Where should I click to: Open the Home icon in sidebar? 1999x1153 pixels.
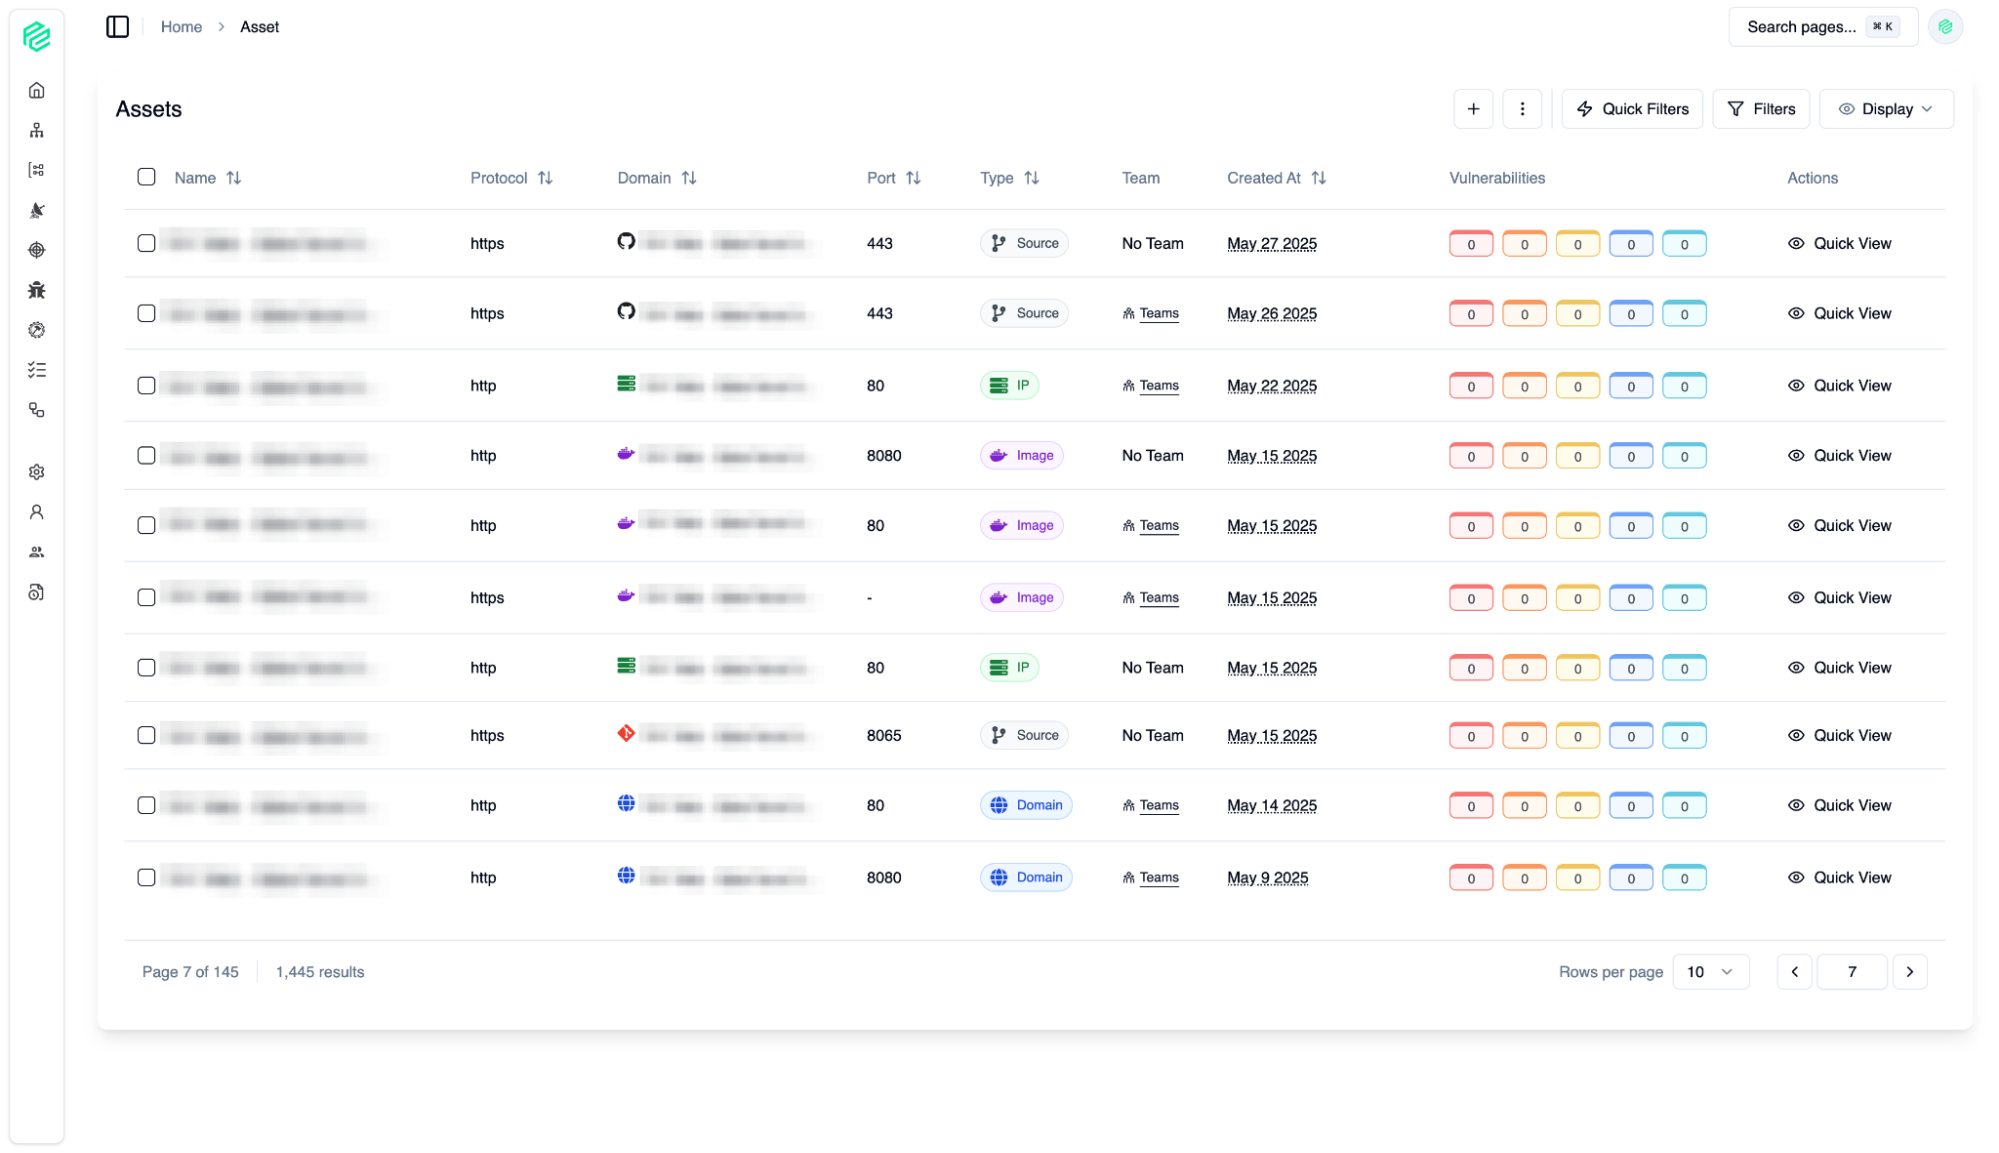click(x=37, y=91)
